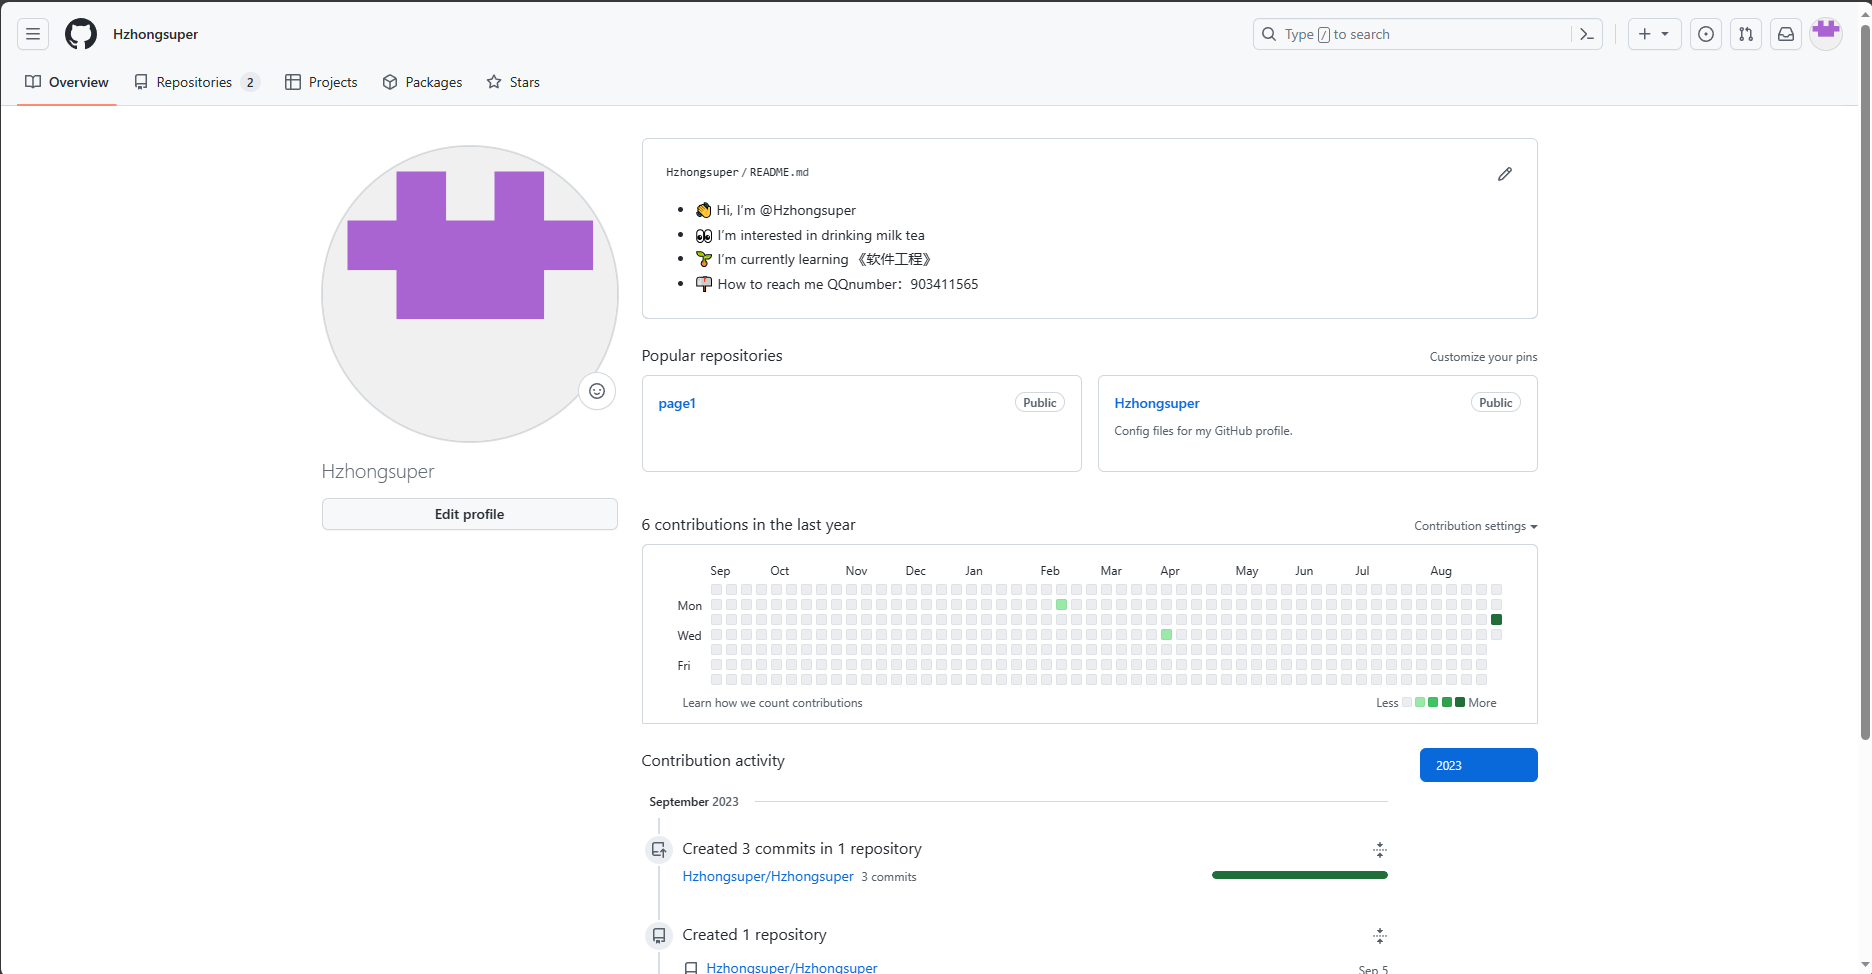Collapse the Created 1 repository entry
The image size is (1872, 974).
[1380, 936]
